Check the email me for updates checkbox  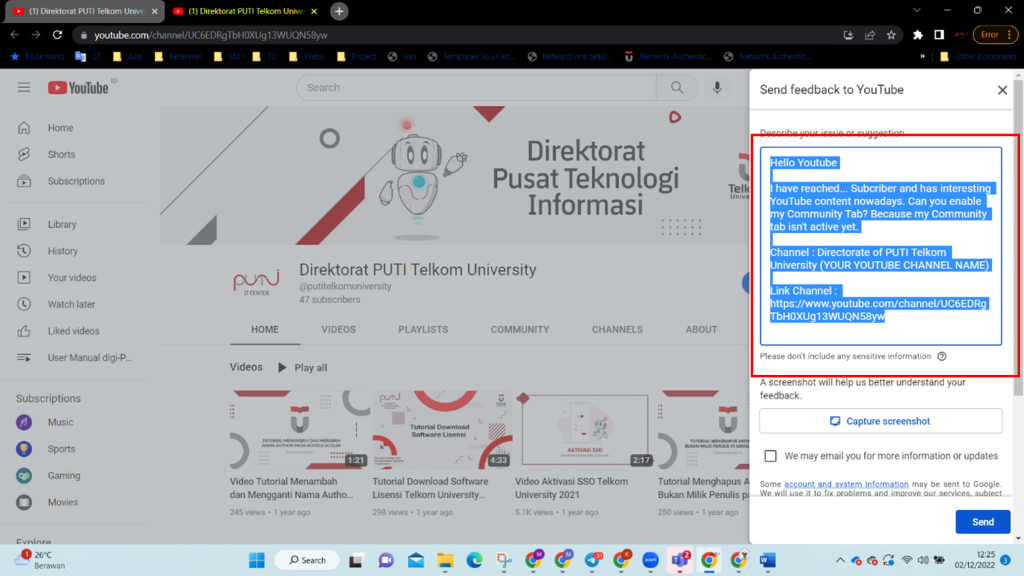pos(771,456)
